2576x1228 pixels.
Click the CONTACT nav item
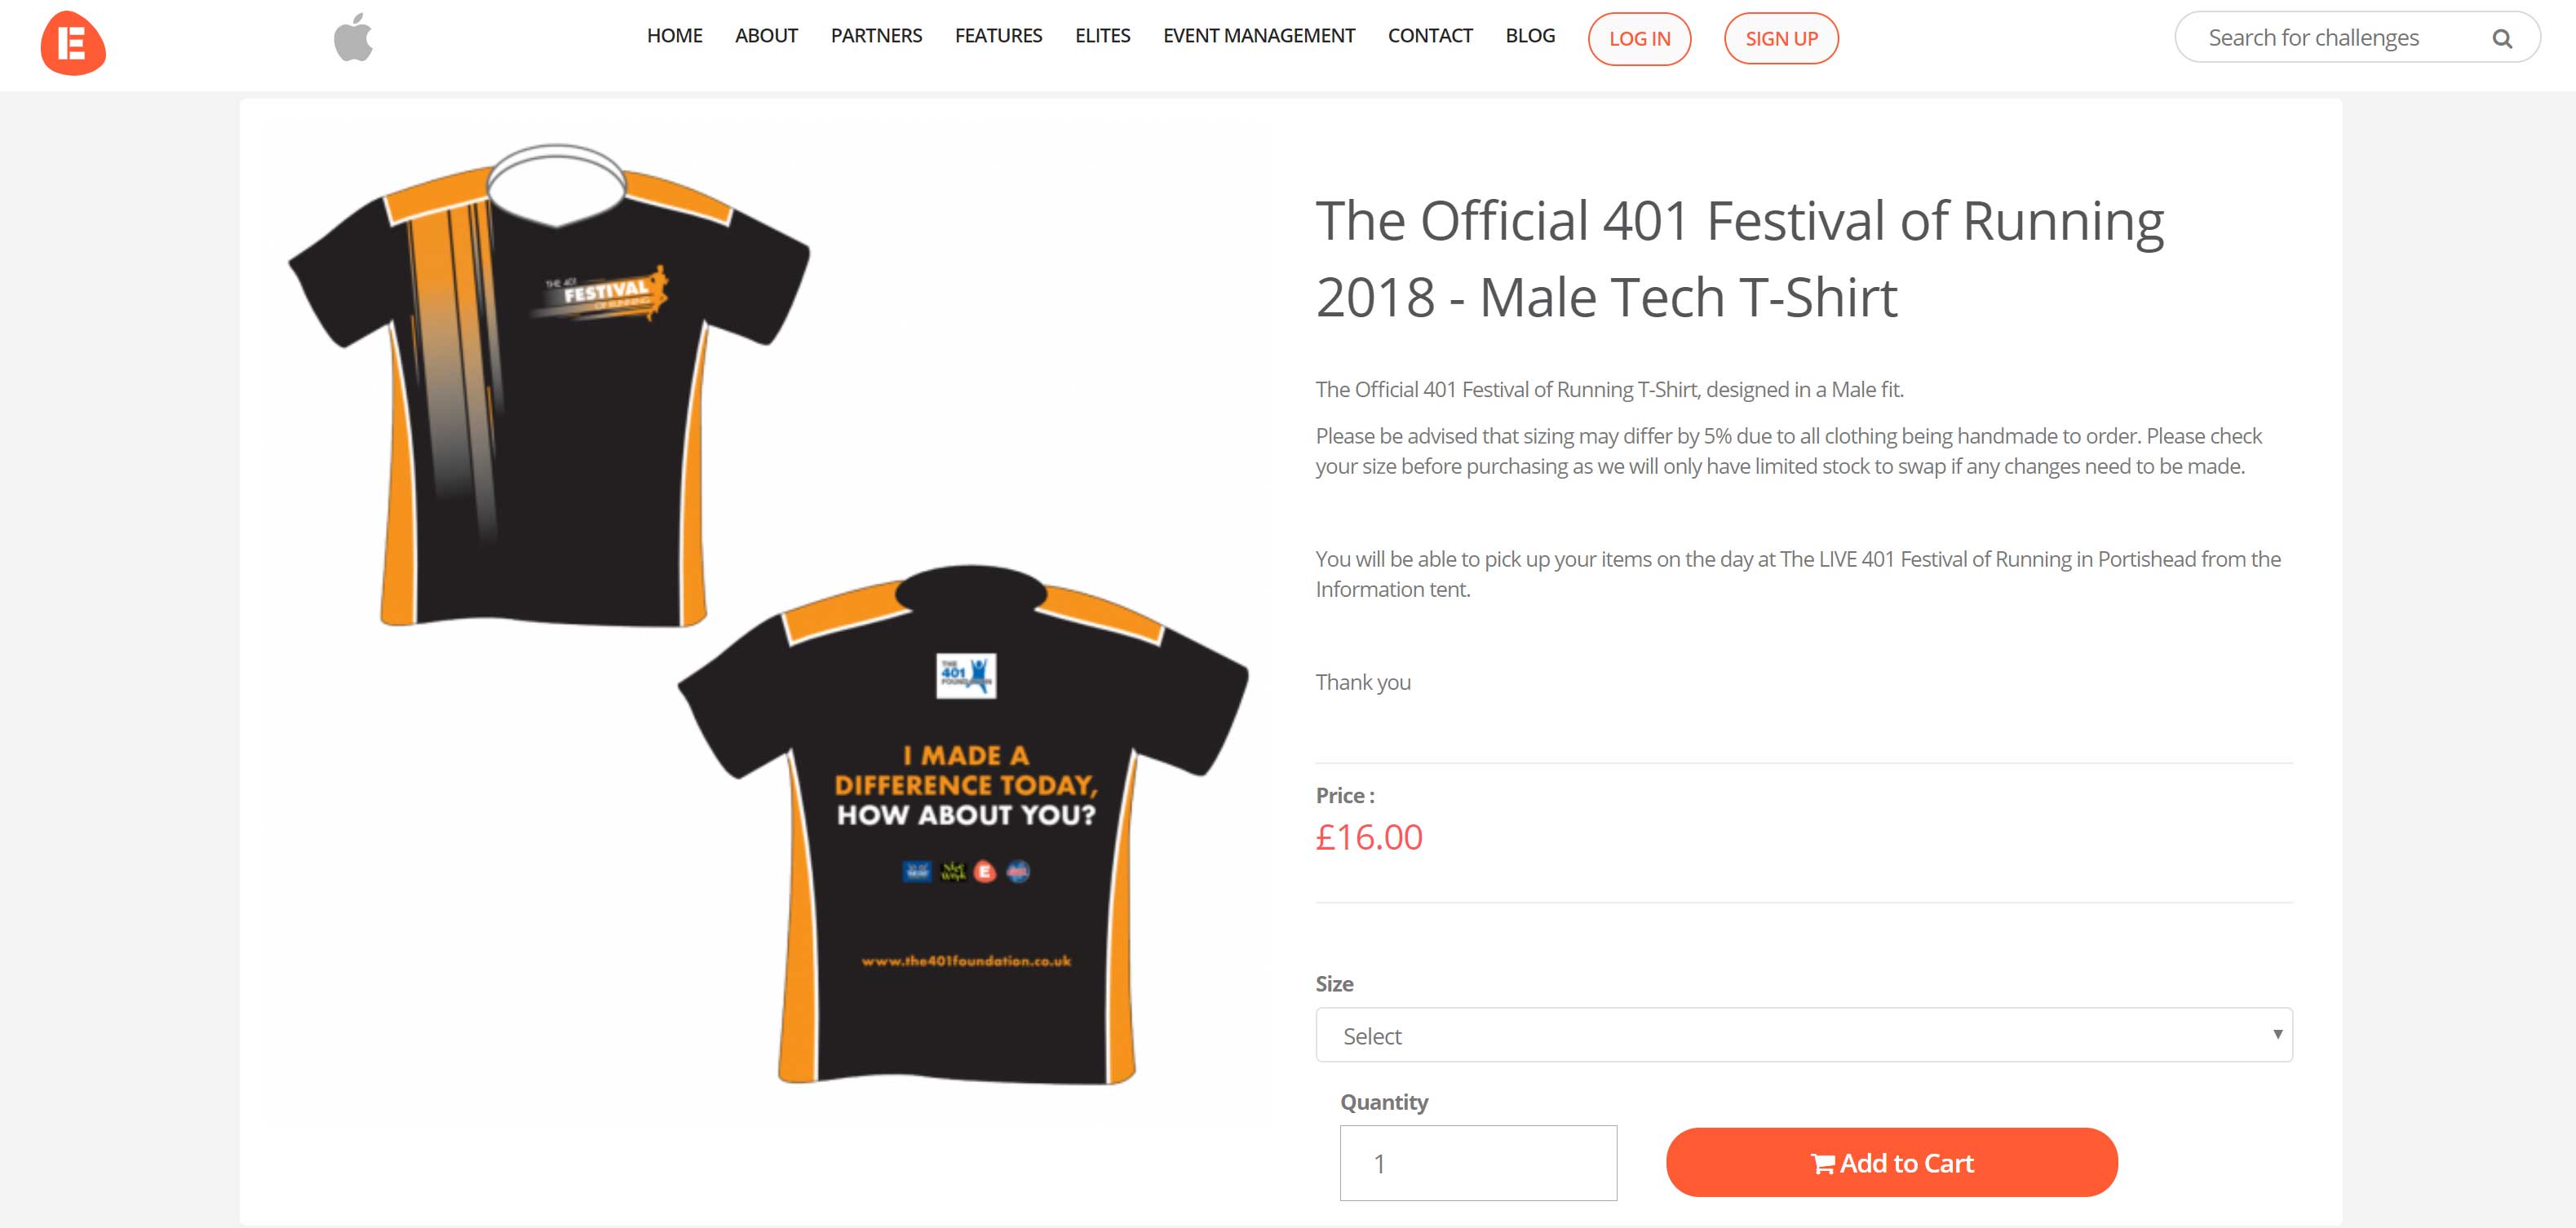pos(1429,36)
